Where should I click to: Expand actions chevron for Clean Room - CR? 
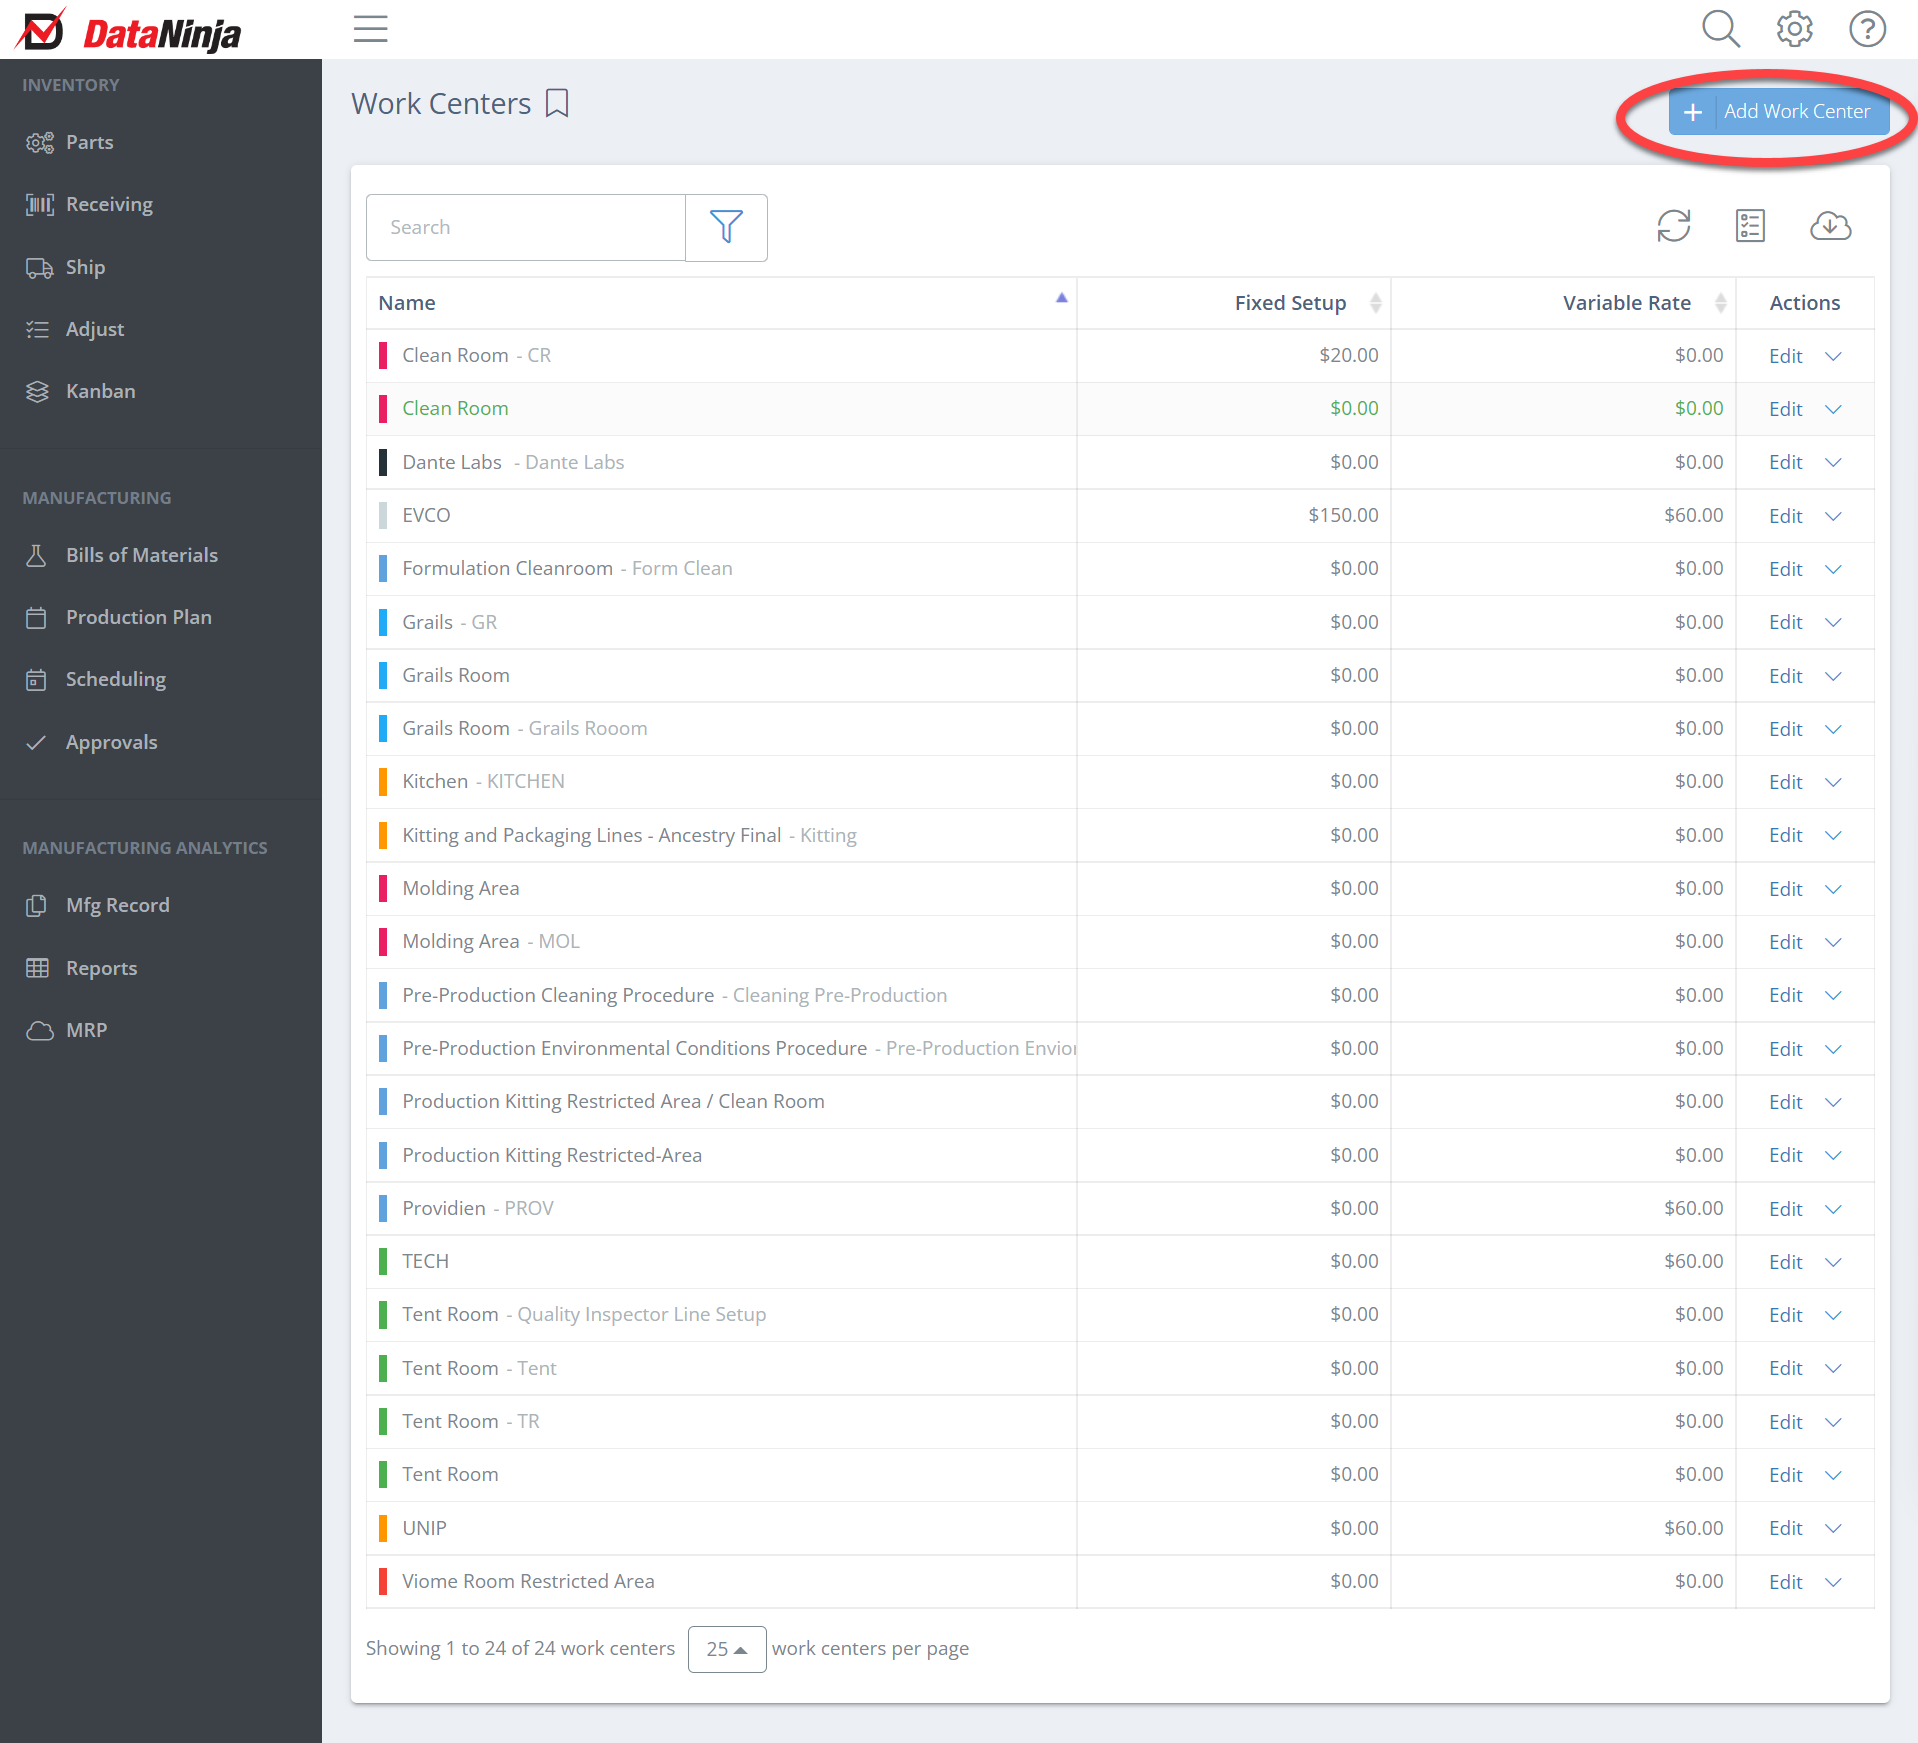pyautogui.click(x=1832, y=356)
